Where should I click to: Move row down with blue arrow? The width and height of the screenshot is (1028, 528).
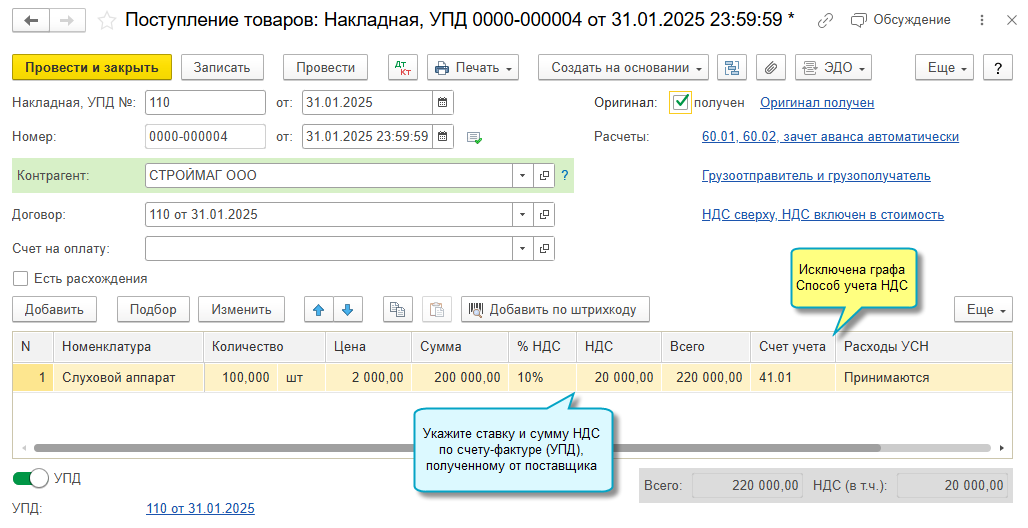pyautogui.click(x=347, y=310)
